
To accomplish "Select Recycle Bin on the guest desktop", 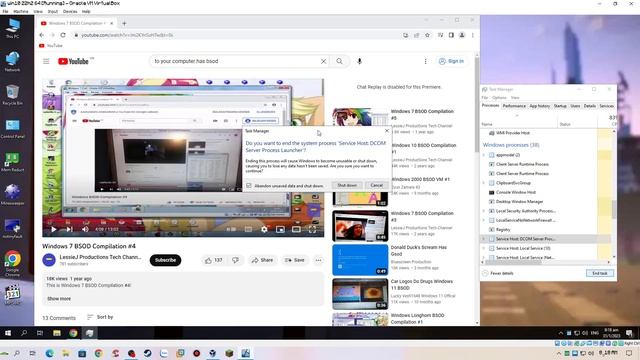I will click(x=12, y=95).
